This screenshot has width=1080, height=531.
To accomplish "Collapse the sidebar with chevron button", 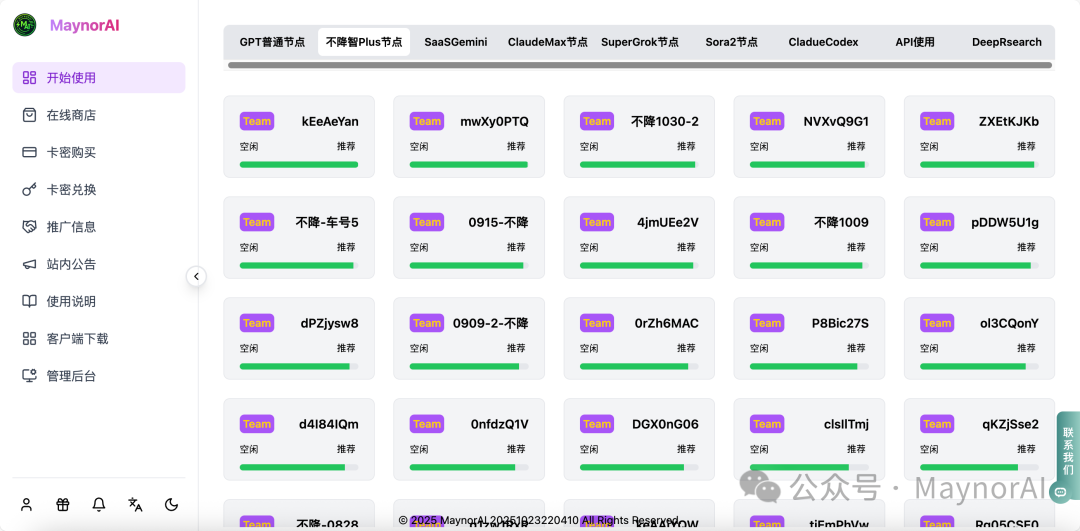I will click(196, 276).
